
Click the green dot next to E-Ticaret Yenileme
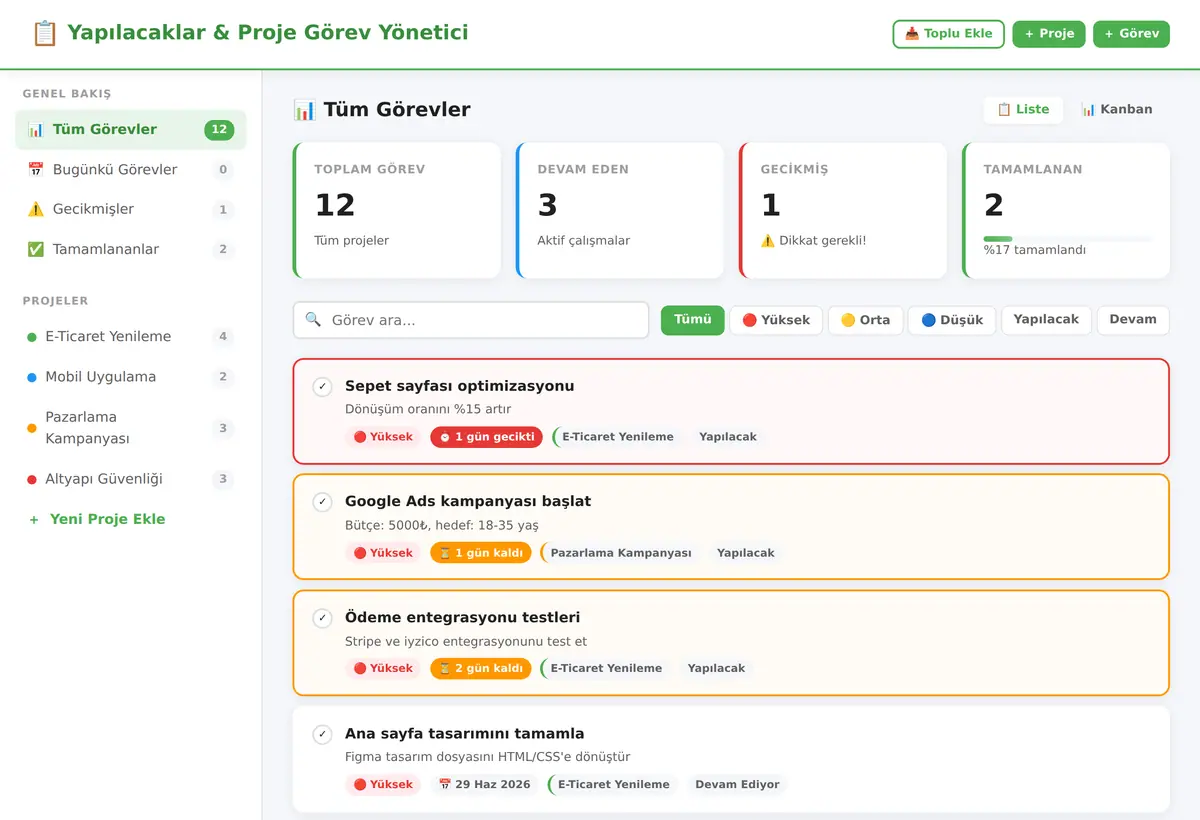tap(32, 337)
